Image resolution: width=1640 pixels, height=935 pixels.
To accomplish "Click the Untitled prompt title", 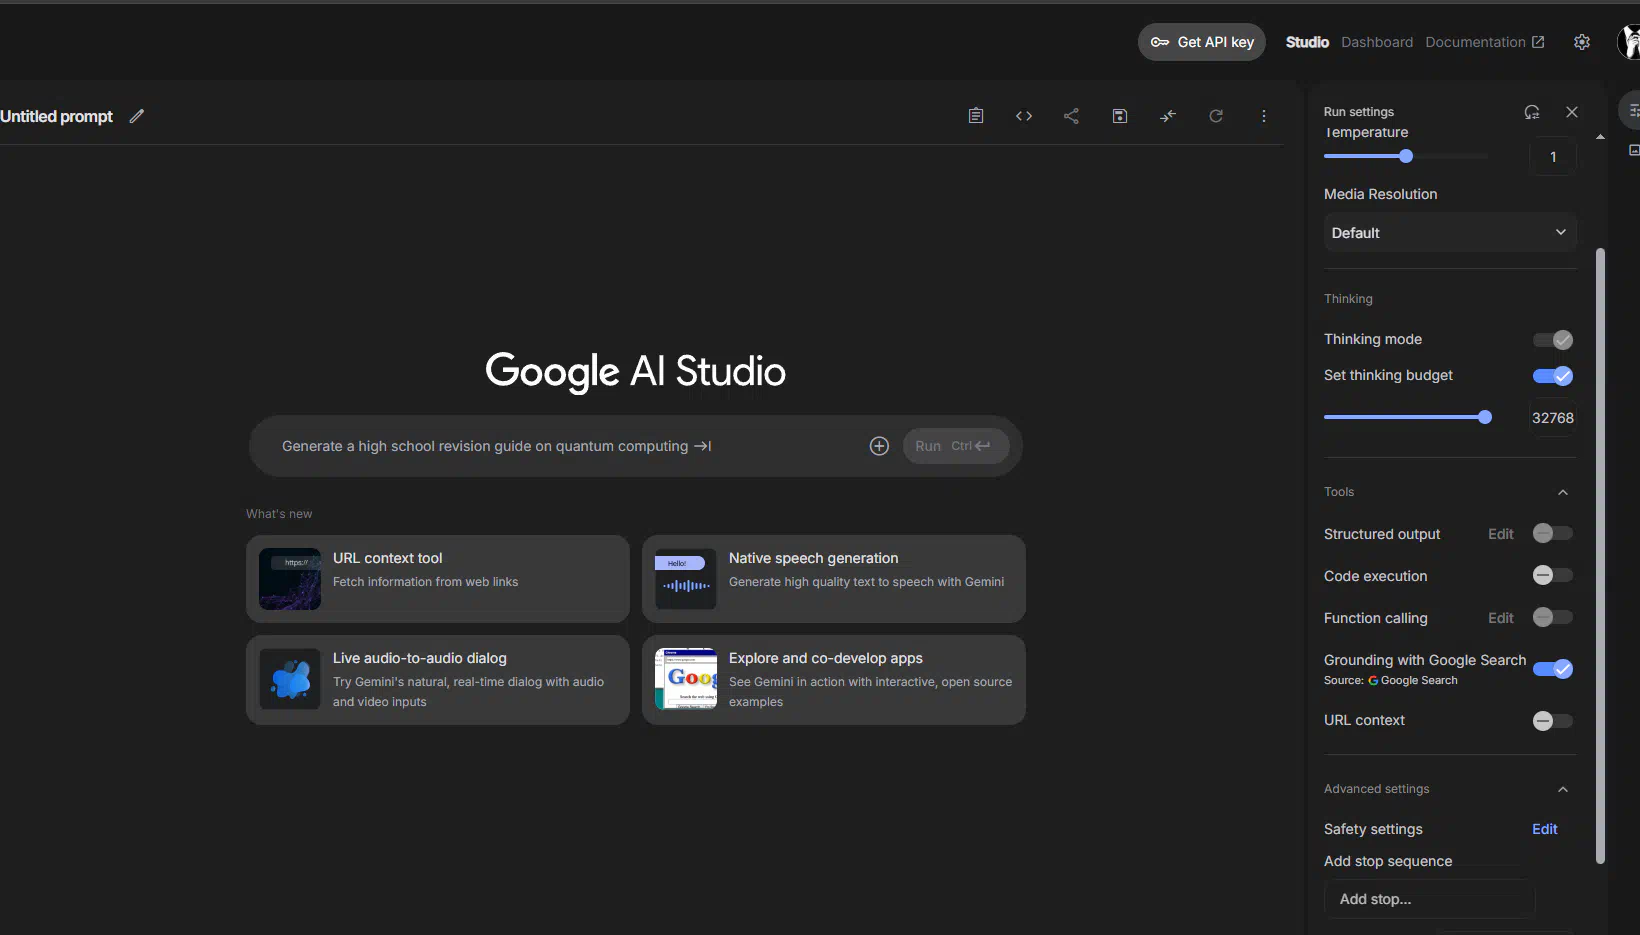I will coord(57,116).
